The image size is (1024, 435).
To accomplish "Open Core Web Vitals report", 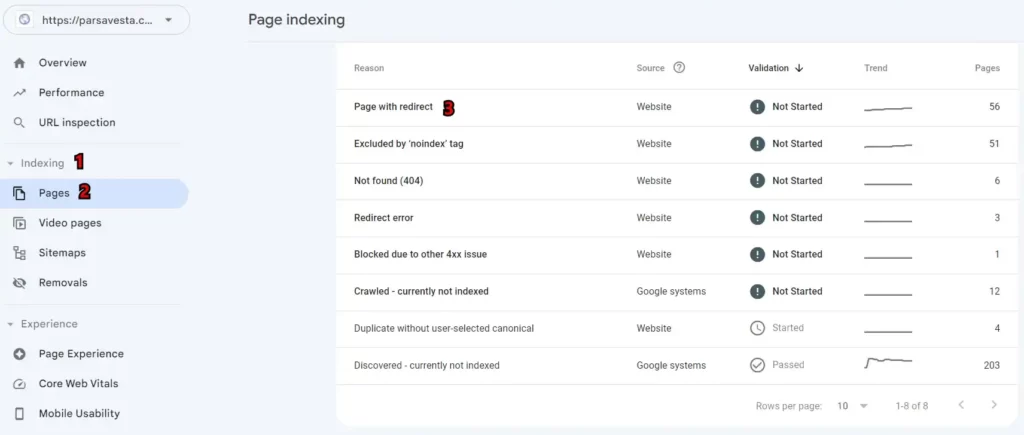I will coord(78,383).
